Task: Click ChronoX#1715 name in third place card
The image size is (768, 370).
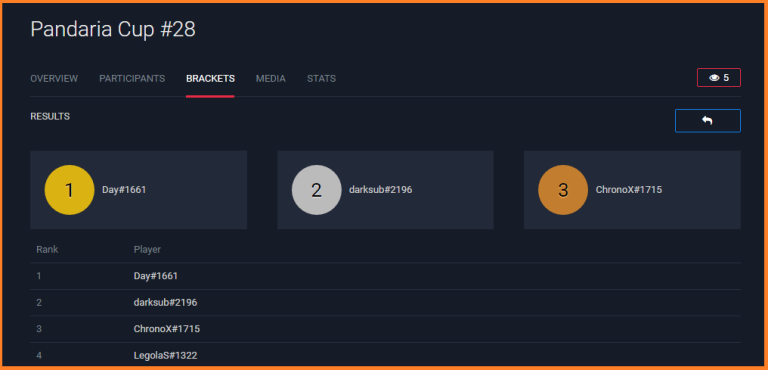Action: click(x=629, y=190)
